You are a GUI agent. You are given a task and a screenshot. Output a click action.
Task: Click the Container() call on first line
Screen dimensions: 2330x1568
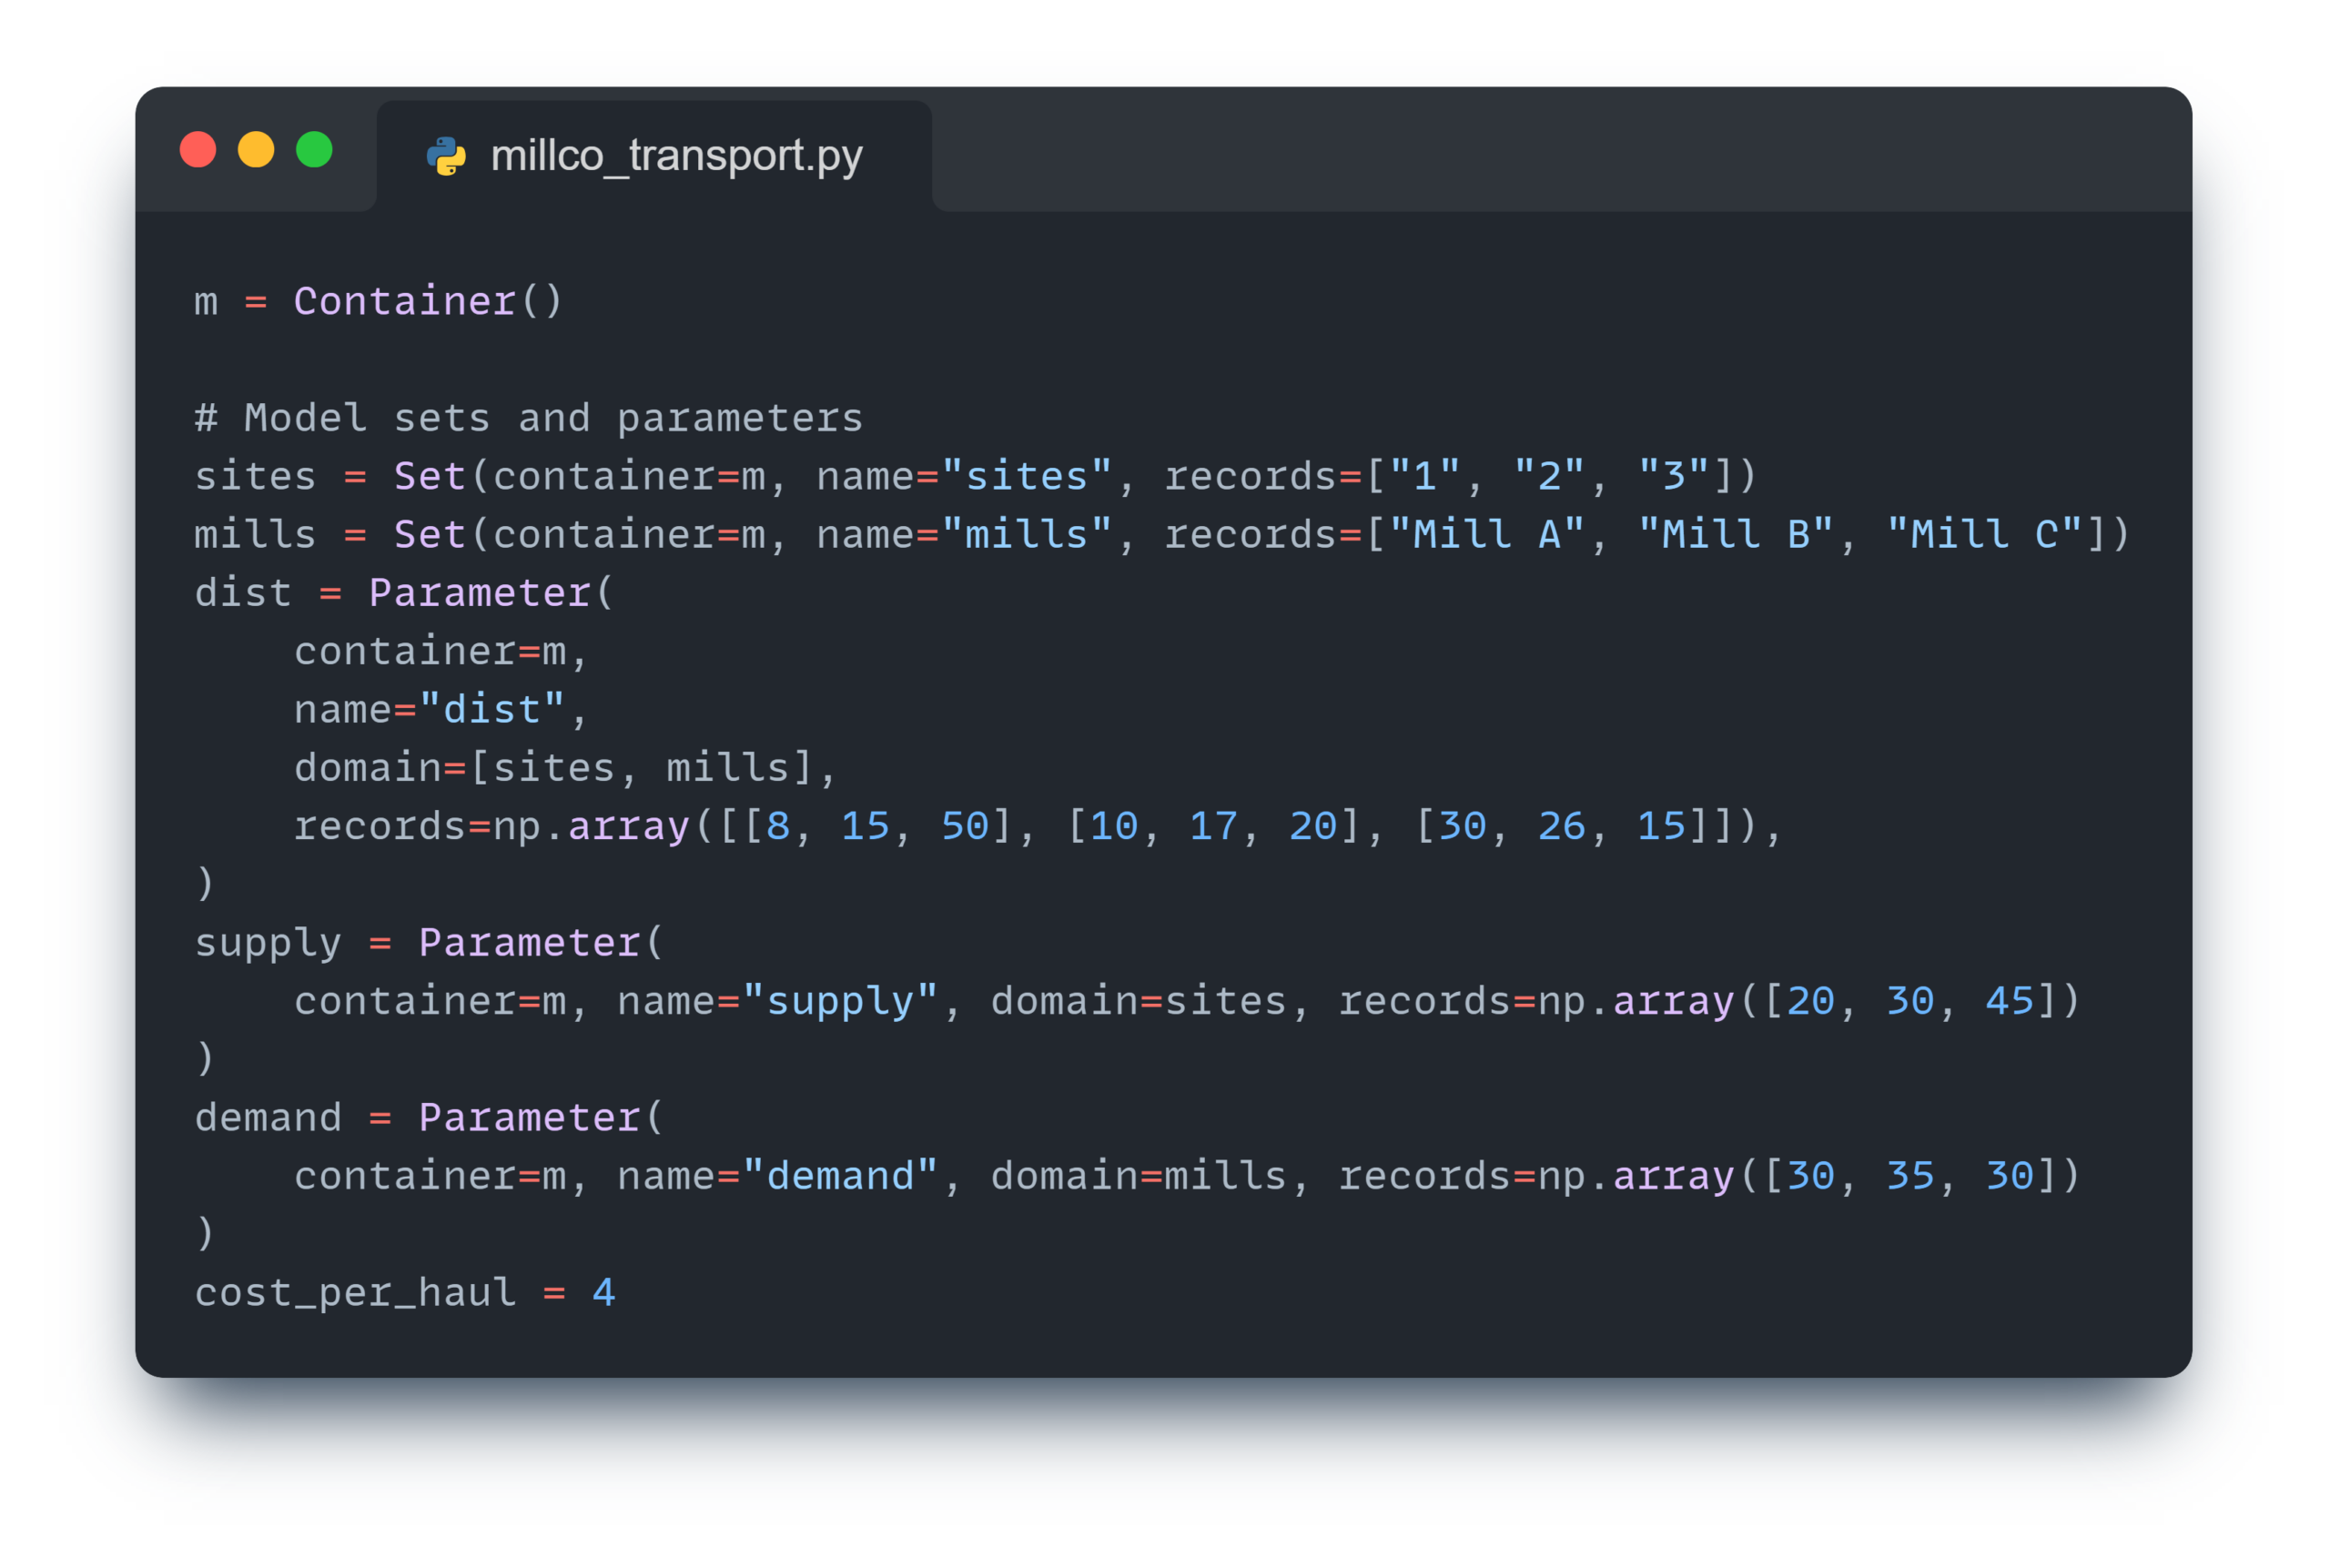[x=428, y=301]
